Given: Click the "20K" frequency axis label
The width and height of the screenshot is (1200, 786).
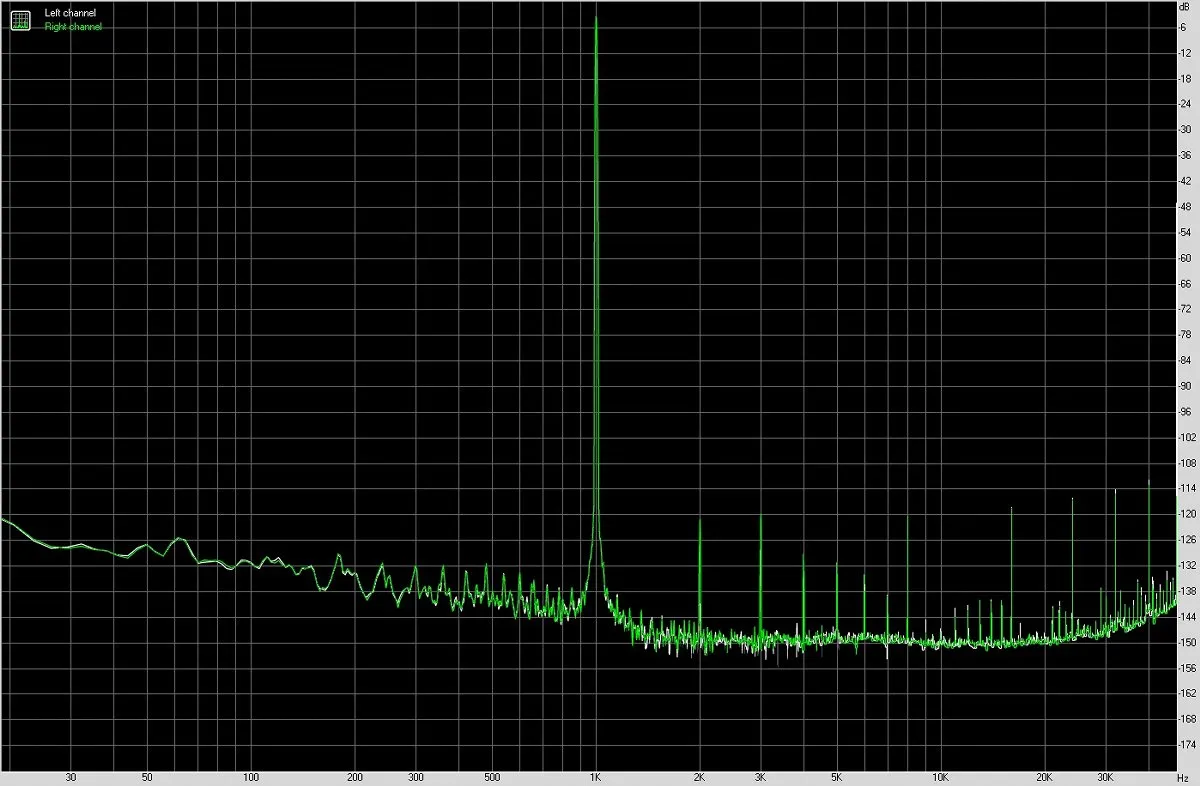Looking at the screenshot, I should pos(1044,777).
